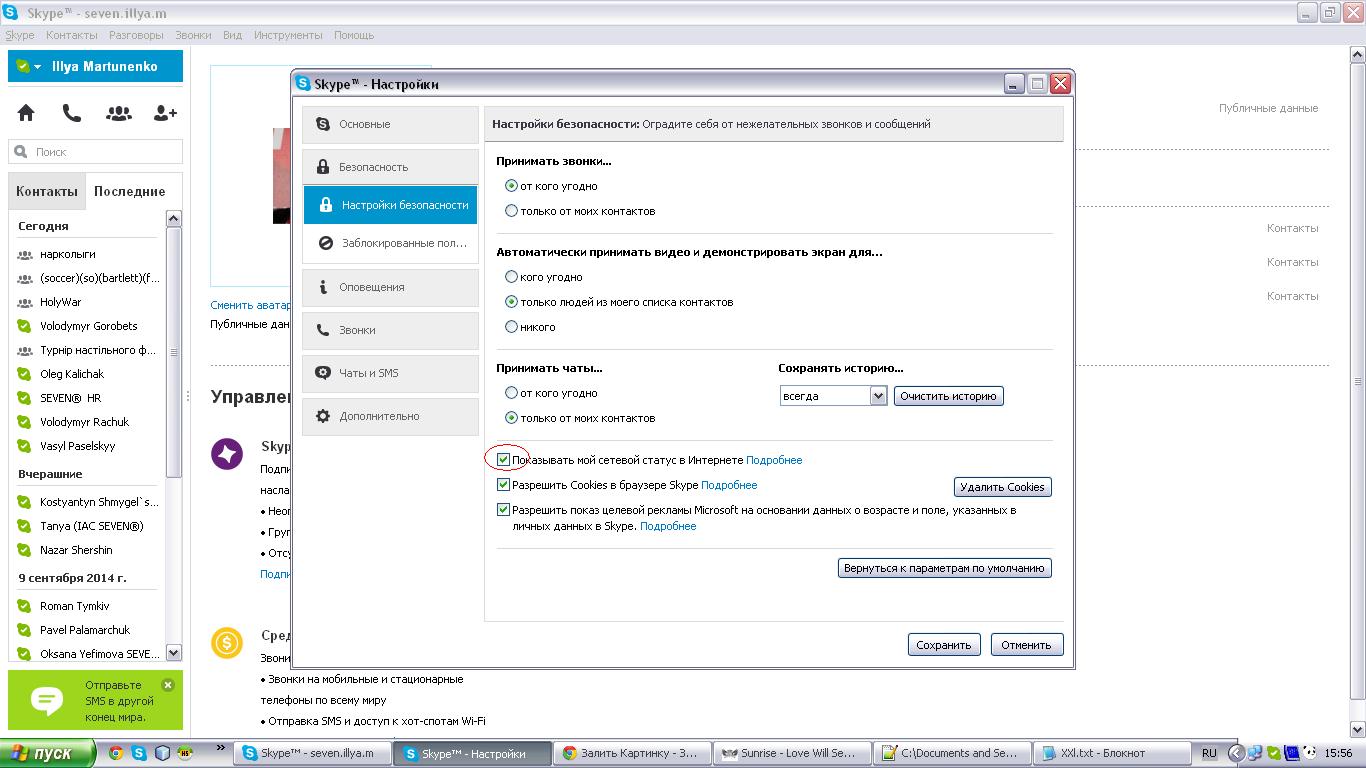
Task: Open the Сохранять историю dropdown
Action: click(833, 396)
